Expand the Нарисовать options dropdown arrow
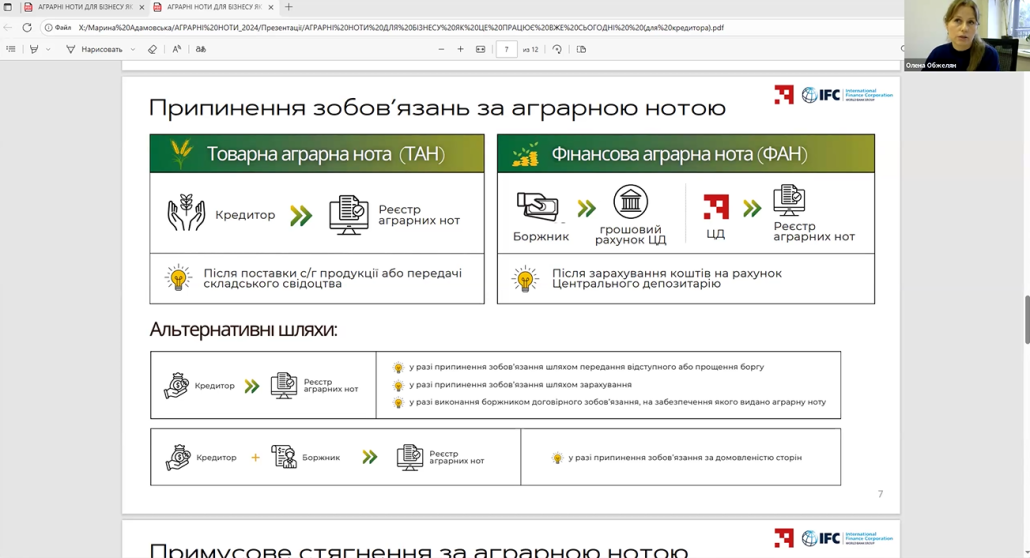This screenshot has width=1030, height=558. [133, 49]
